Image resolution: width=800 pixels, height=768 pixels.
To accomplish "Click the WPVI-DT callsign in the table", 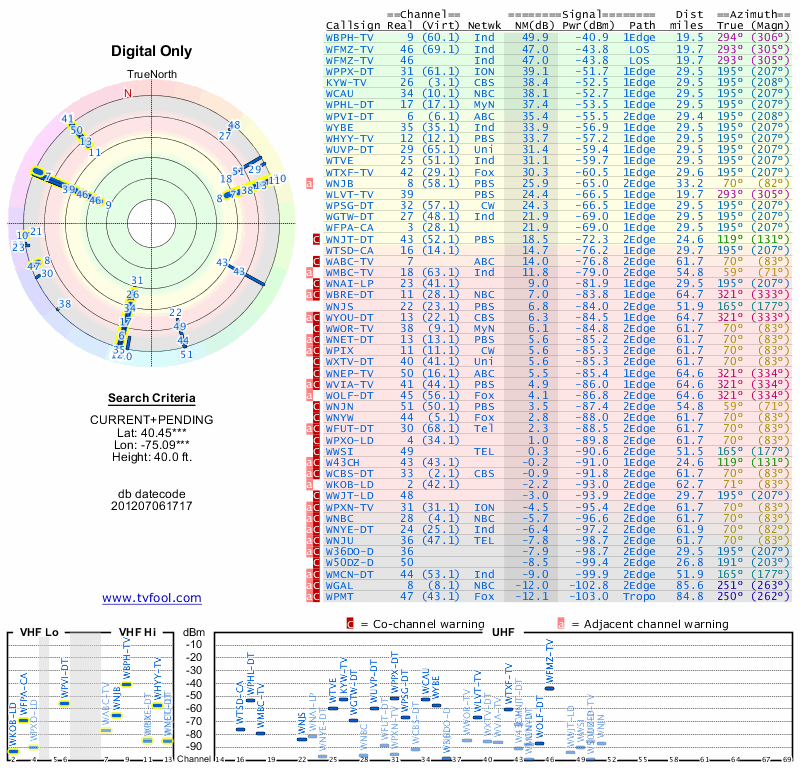I will (x=349, y=116).
